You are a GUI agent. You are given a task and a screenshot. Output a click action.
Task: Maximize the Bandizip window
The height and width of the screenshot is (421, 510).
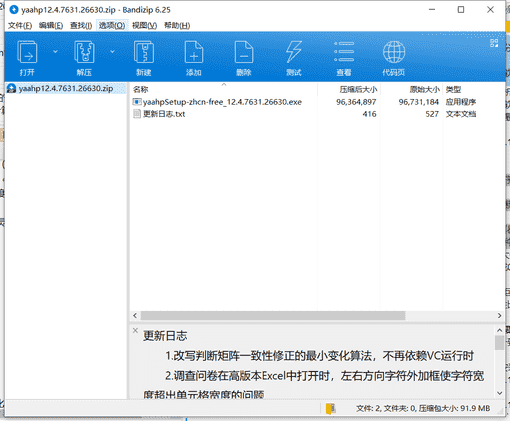tap(461, 10)
